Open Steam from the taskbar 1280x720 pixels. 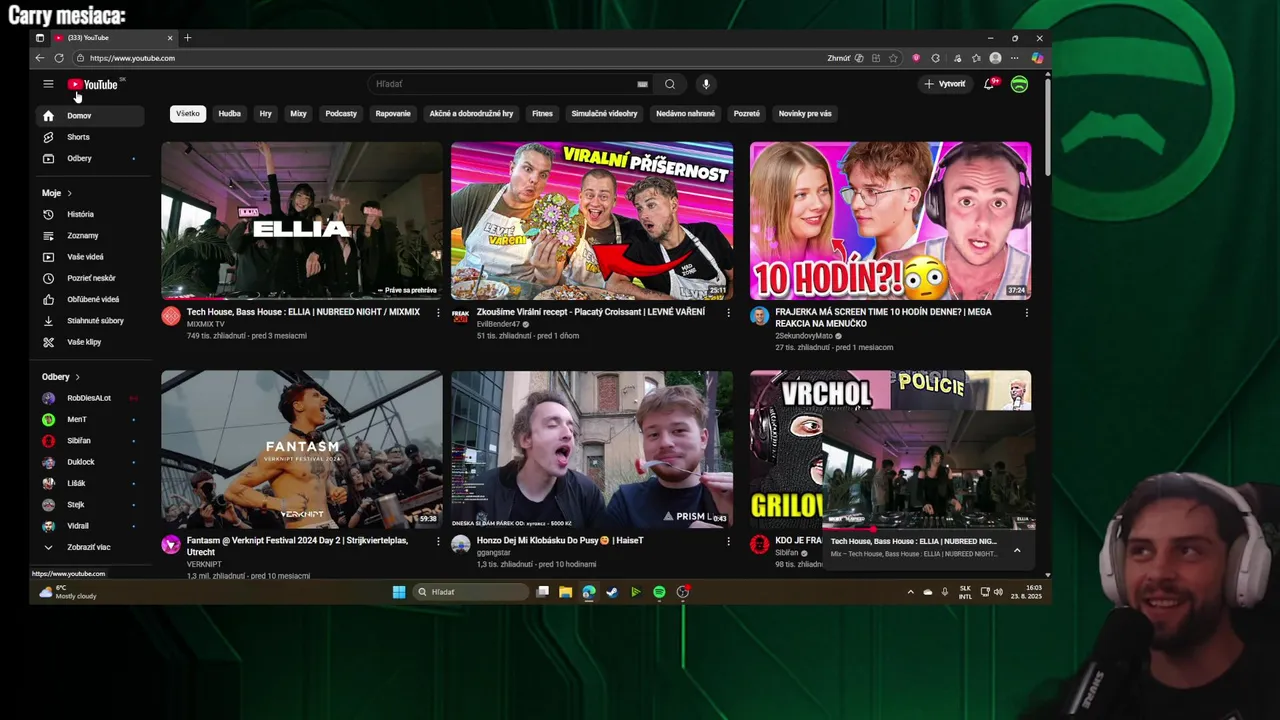coord(612,592)
